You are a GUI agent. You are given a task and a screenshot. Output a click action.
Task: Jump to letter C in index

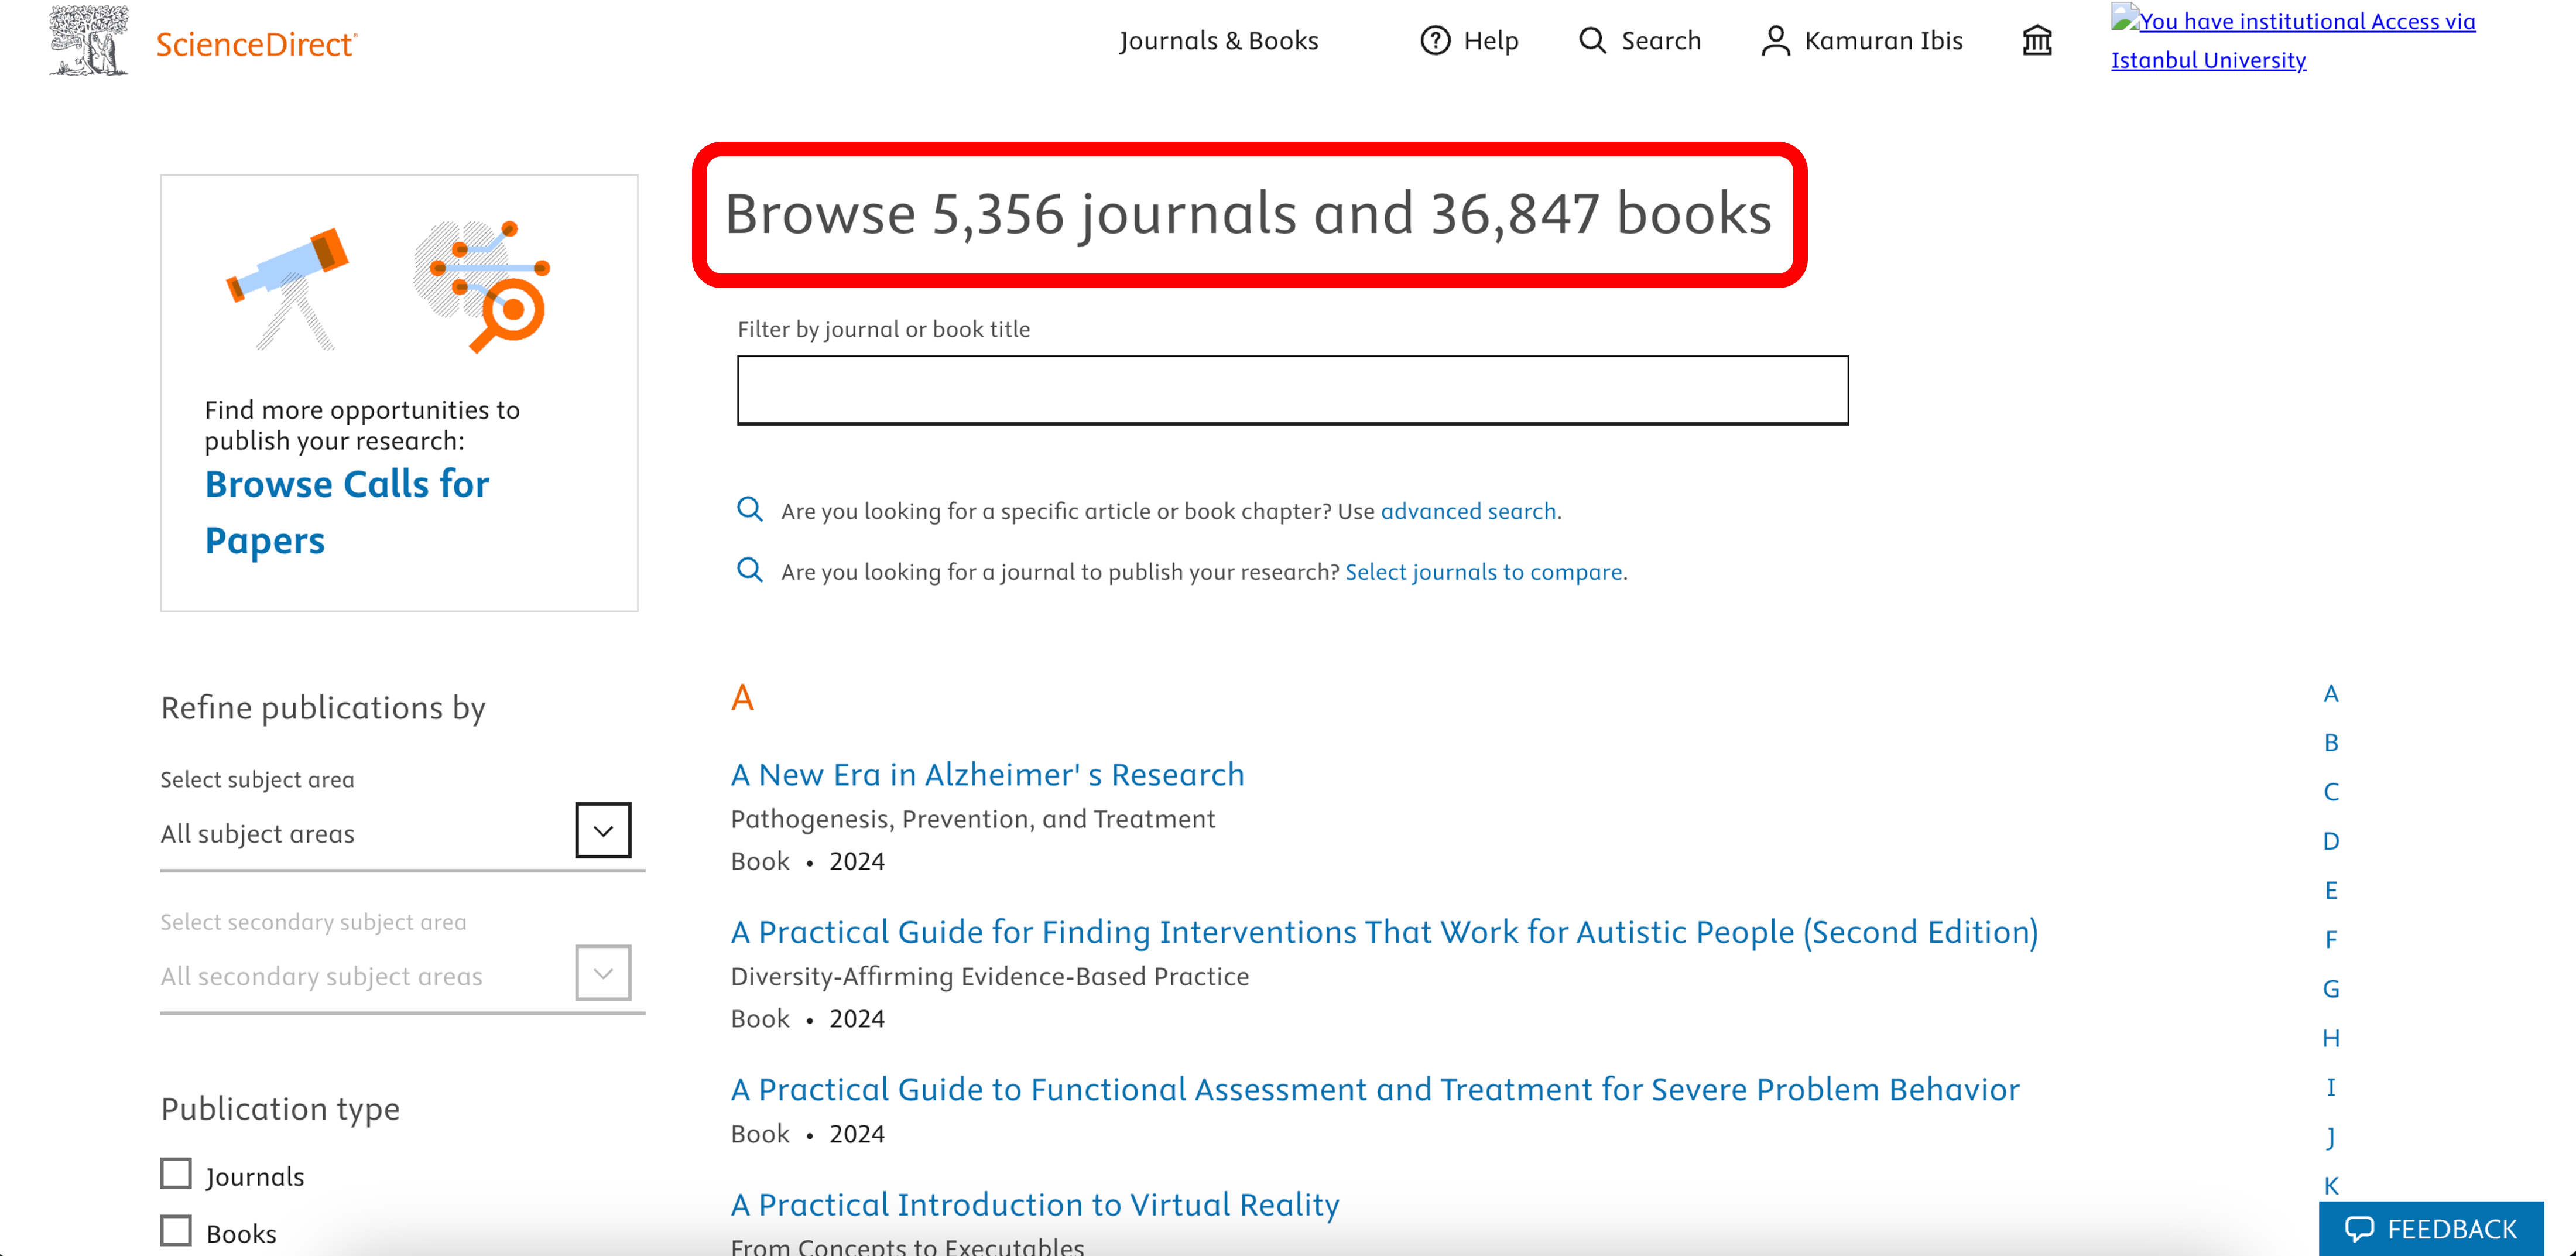pyautogui.click(x=2331, y=792)
